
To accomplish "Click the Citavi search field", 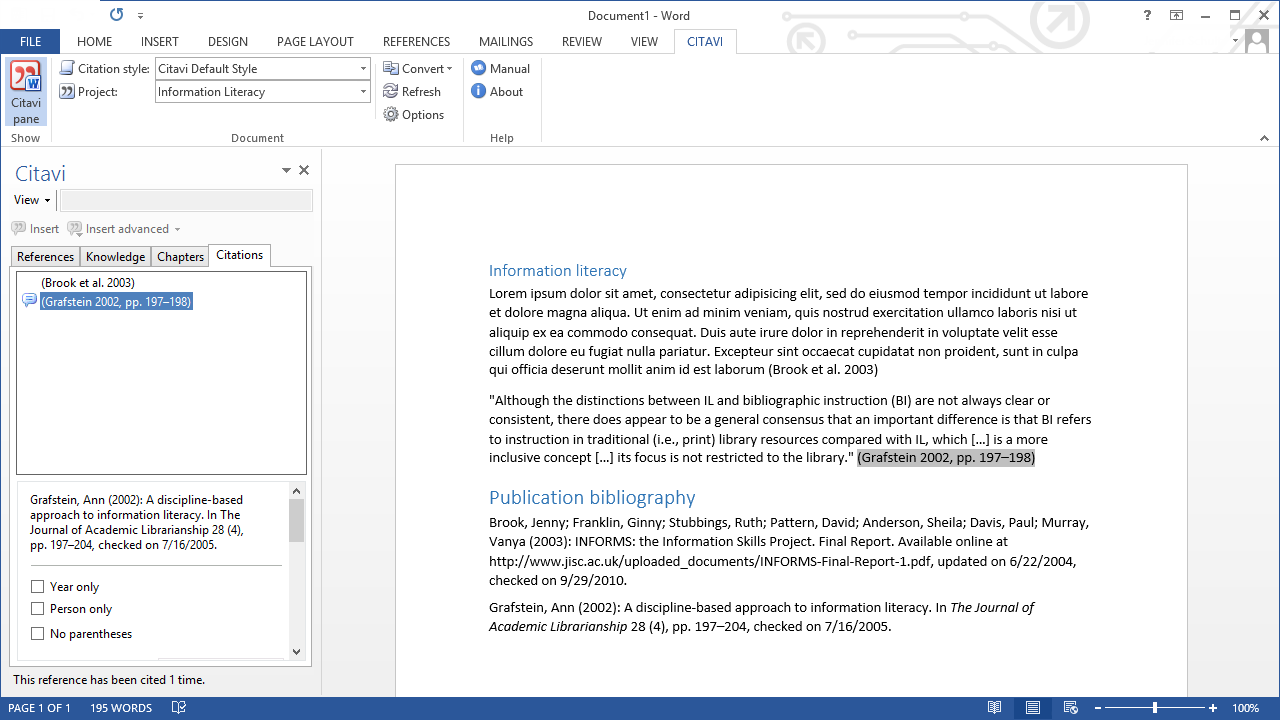I will click(186, 201).
